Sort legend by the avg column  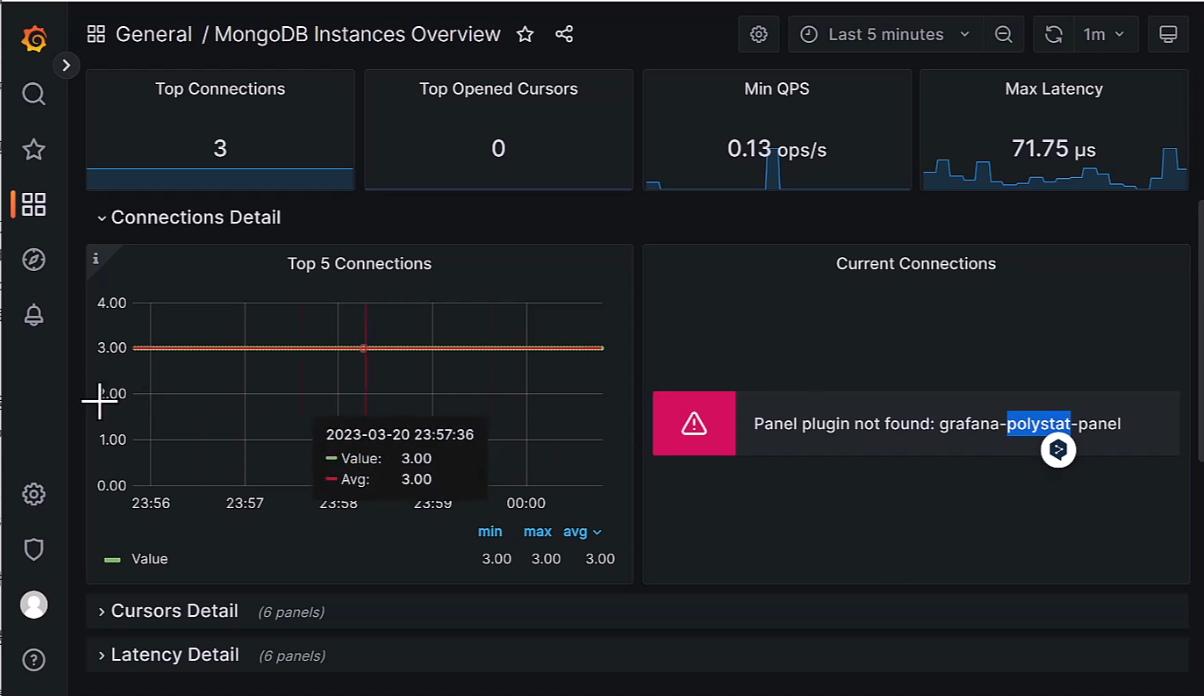tap(582, 532)
